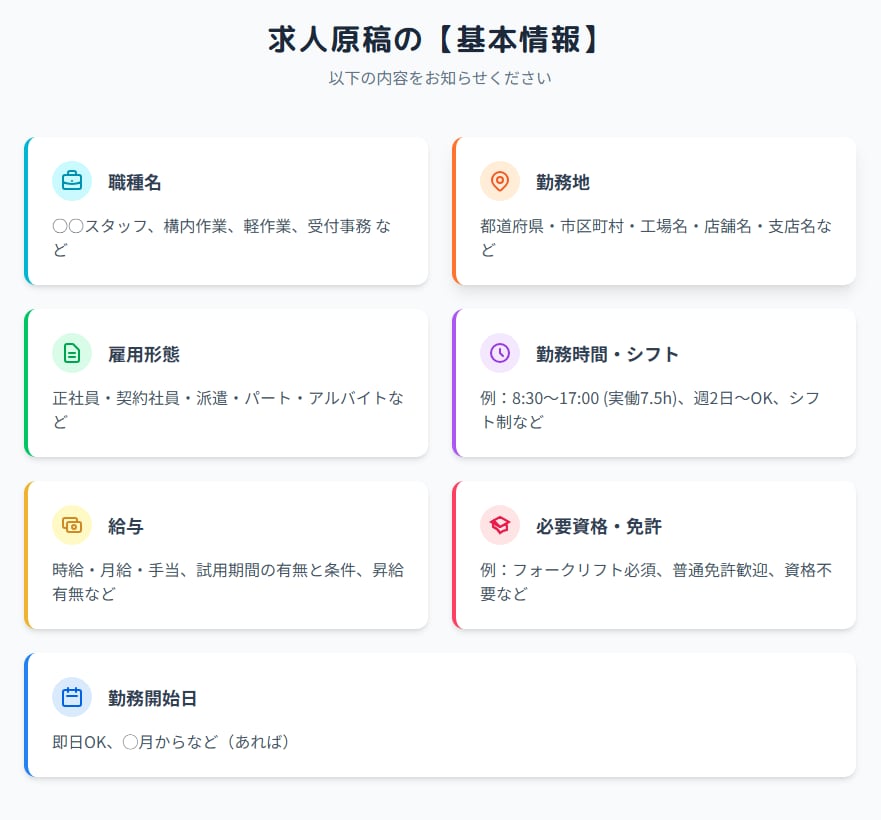Click the clock icon for 勤務時間・シフト
The height and width of the screenshot is (820, 881).
(x=499, y=353)
